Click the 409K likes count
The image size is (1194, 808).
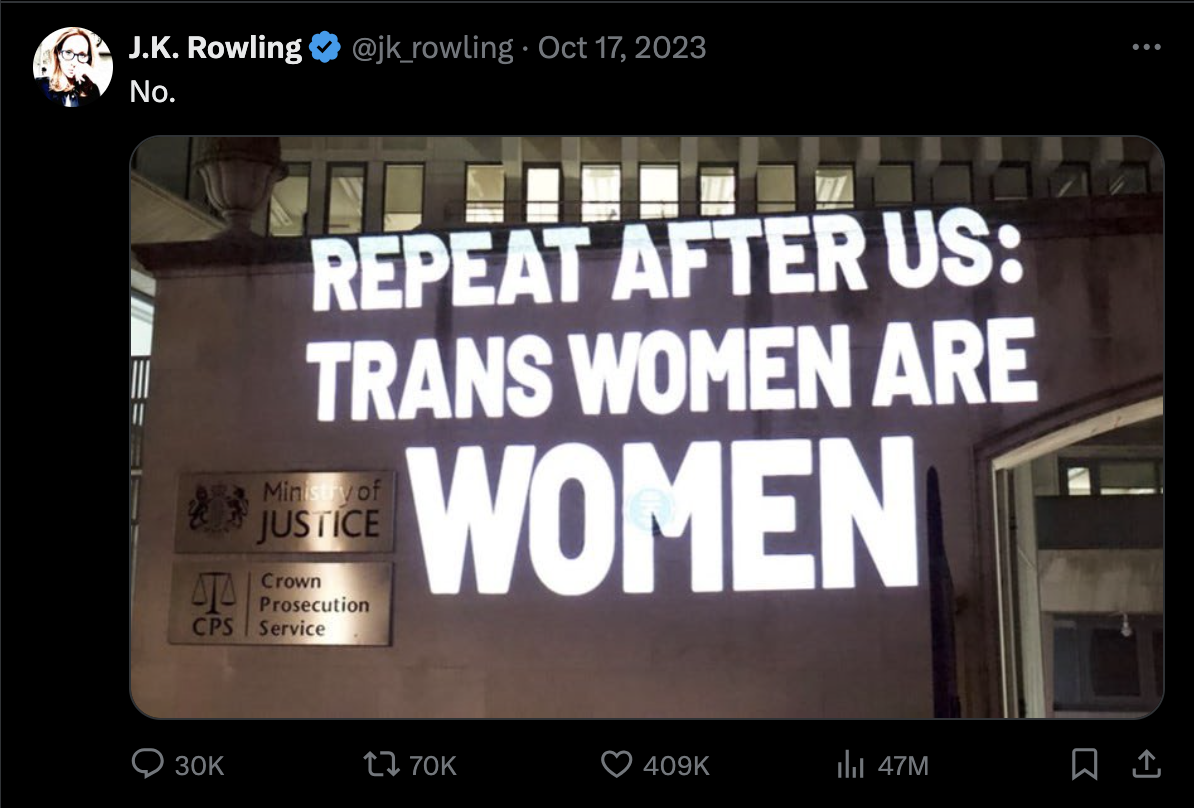click(x=676, y=765)
